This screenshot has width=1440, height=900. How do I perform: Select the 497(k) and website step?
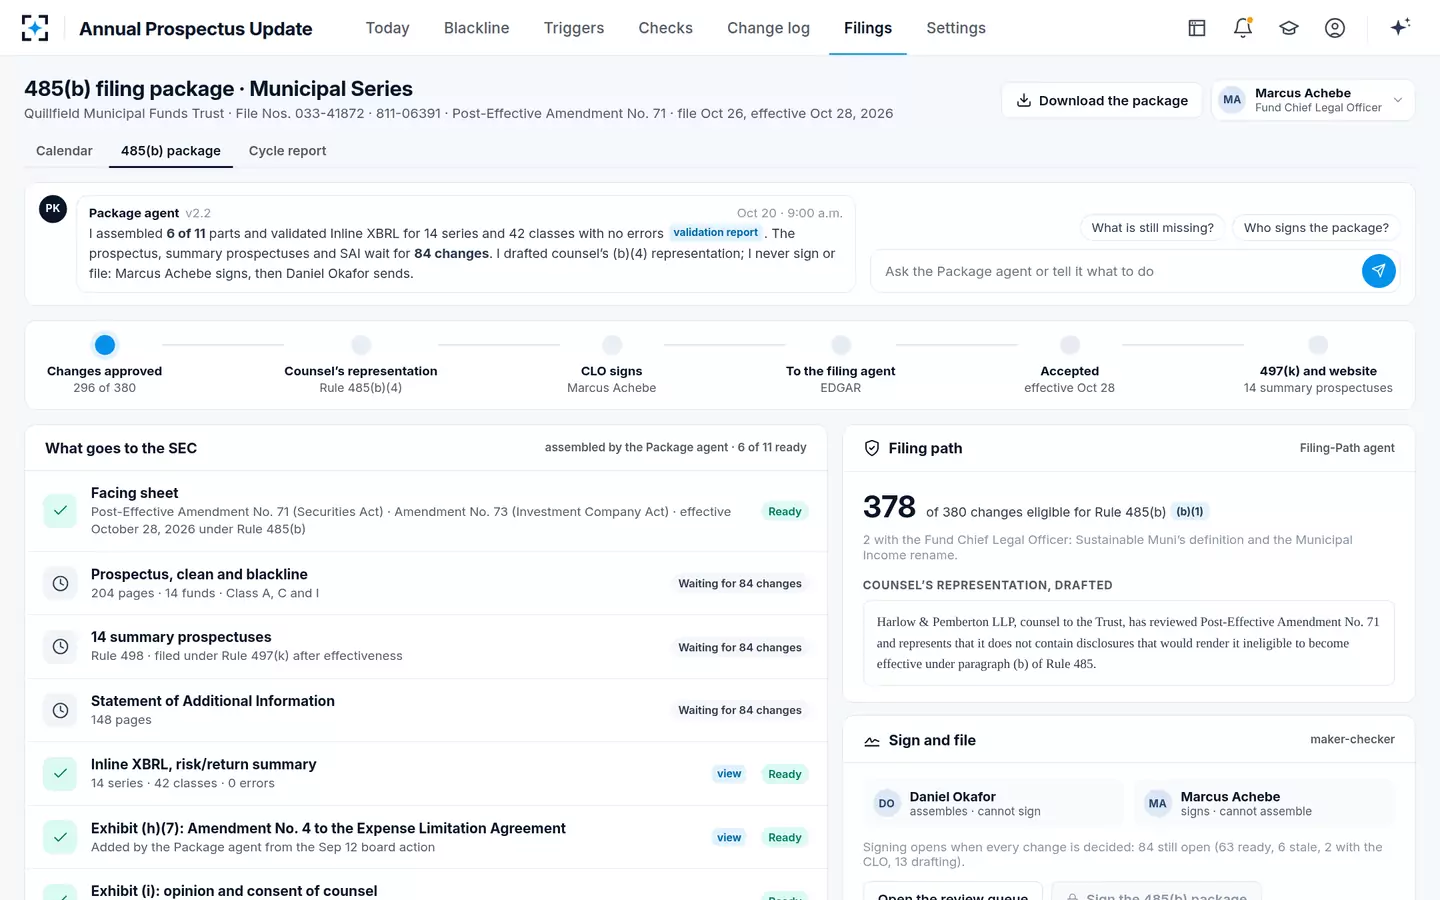click(x=1318, y=365)
